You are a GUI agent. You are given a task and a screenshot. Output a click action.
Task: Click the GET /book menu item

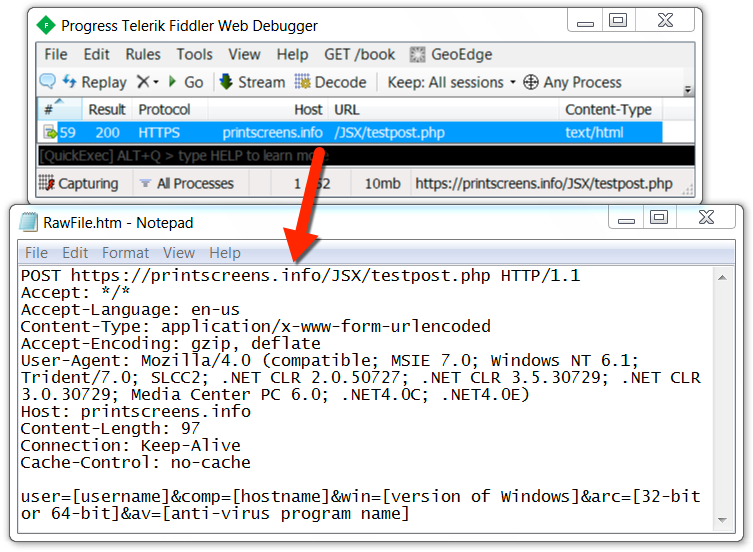(x=360, y=54)
